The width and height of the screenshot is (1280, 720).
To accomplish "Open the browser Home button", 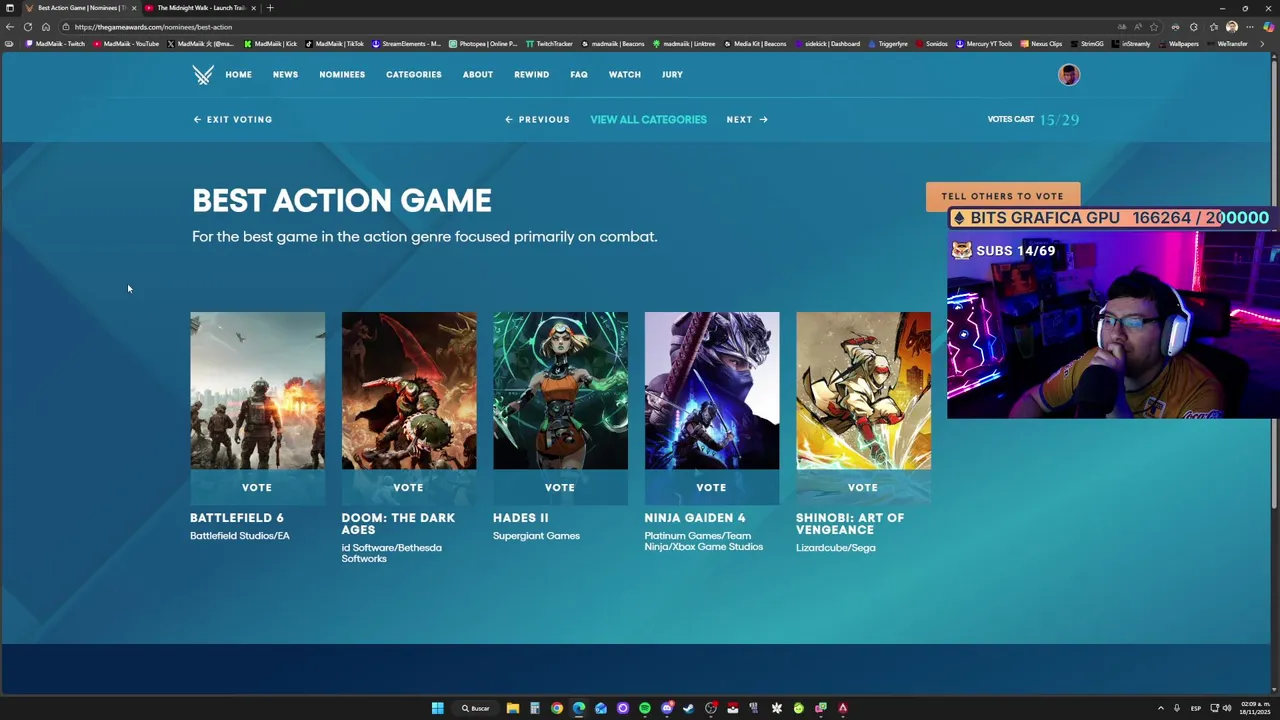I will tap(45, 27).
